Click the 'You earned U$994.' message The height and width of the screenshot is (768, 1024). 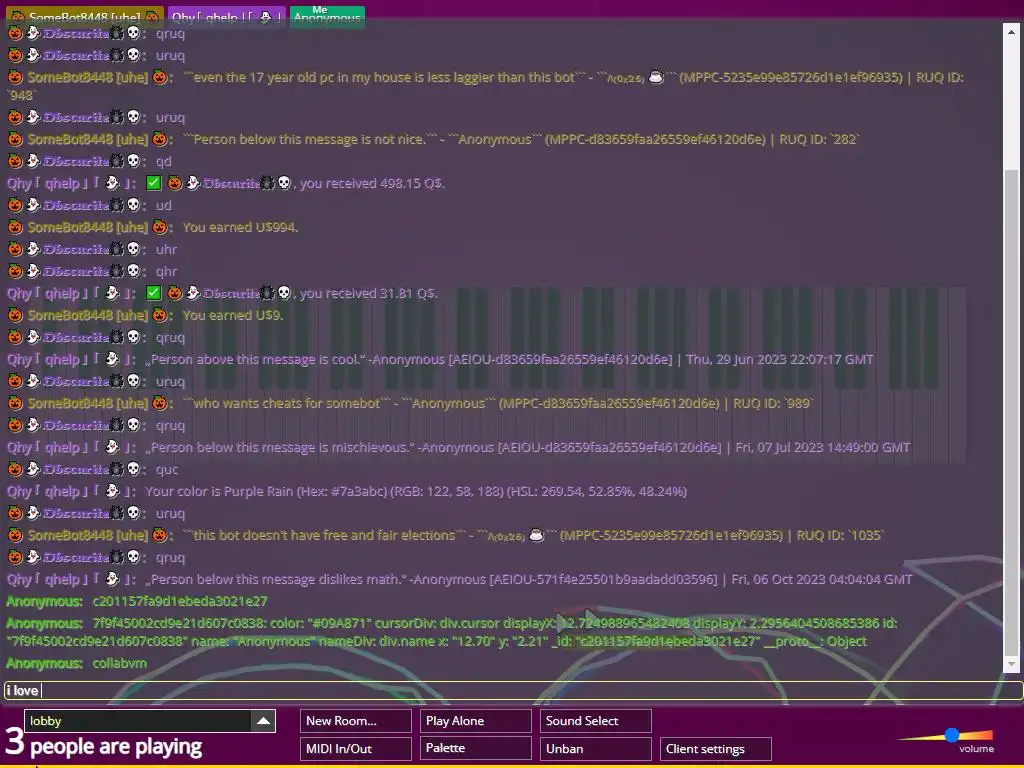coord(240,227)
